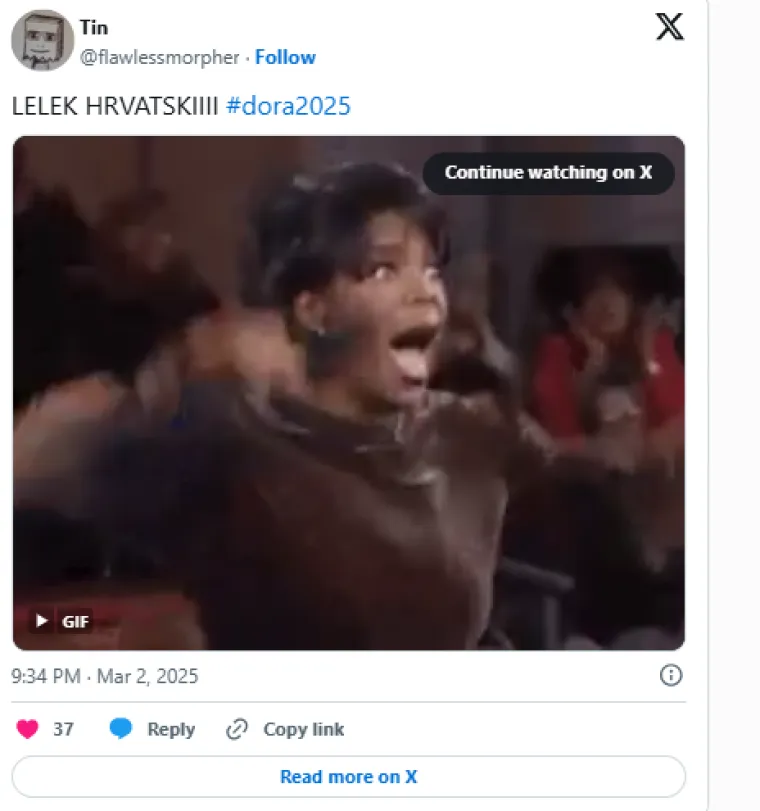The image size is (760, 811).
Task: Play the GIF using the play triangle
Action: tap(41, 621)
